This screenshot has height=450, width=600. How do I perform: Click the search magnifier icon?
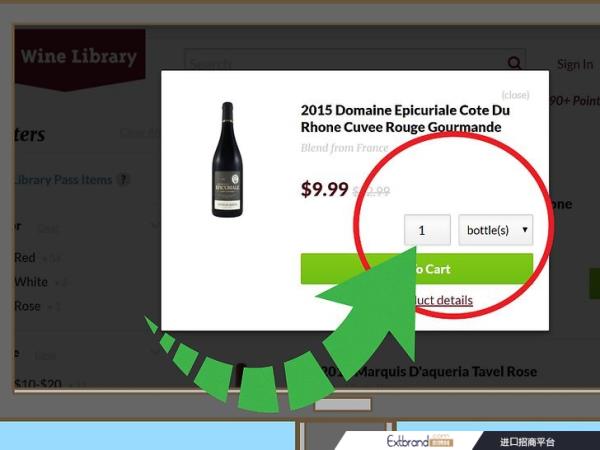[515, 62]
